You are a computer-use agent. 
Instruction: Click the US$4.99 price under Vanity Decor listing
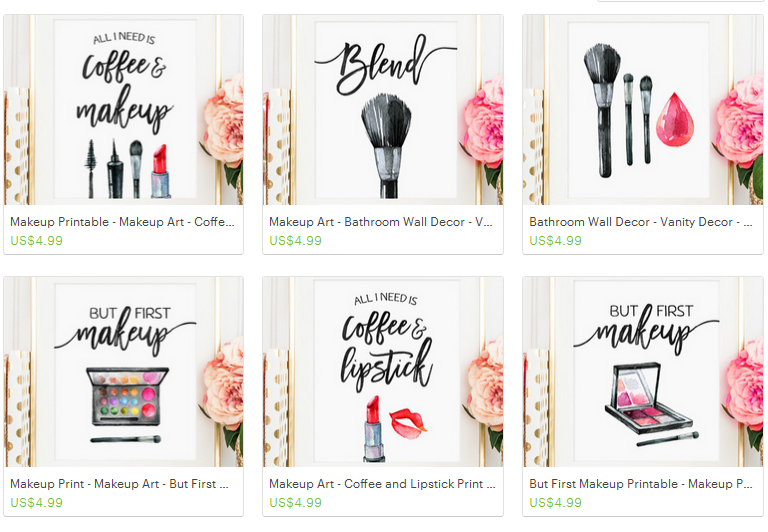555,241
